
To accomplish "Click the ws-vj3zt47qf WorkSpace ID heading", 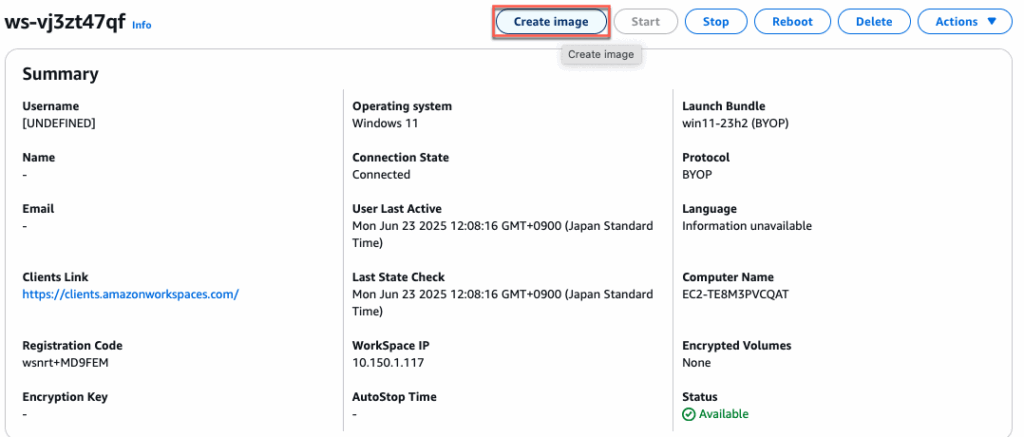I will tap(65, 22).
